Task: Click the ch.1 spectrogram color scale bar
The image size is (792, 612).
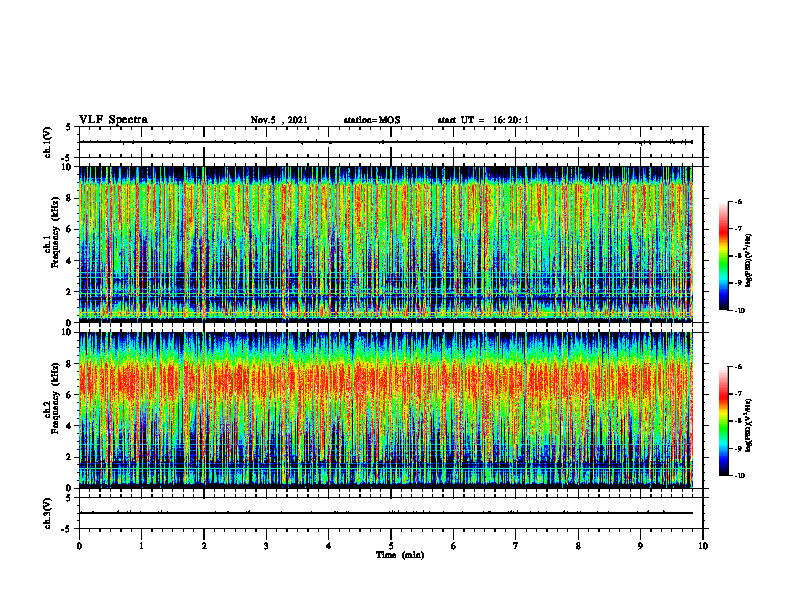Action: click(x=724, y=256)
